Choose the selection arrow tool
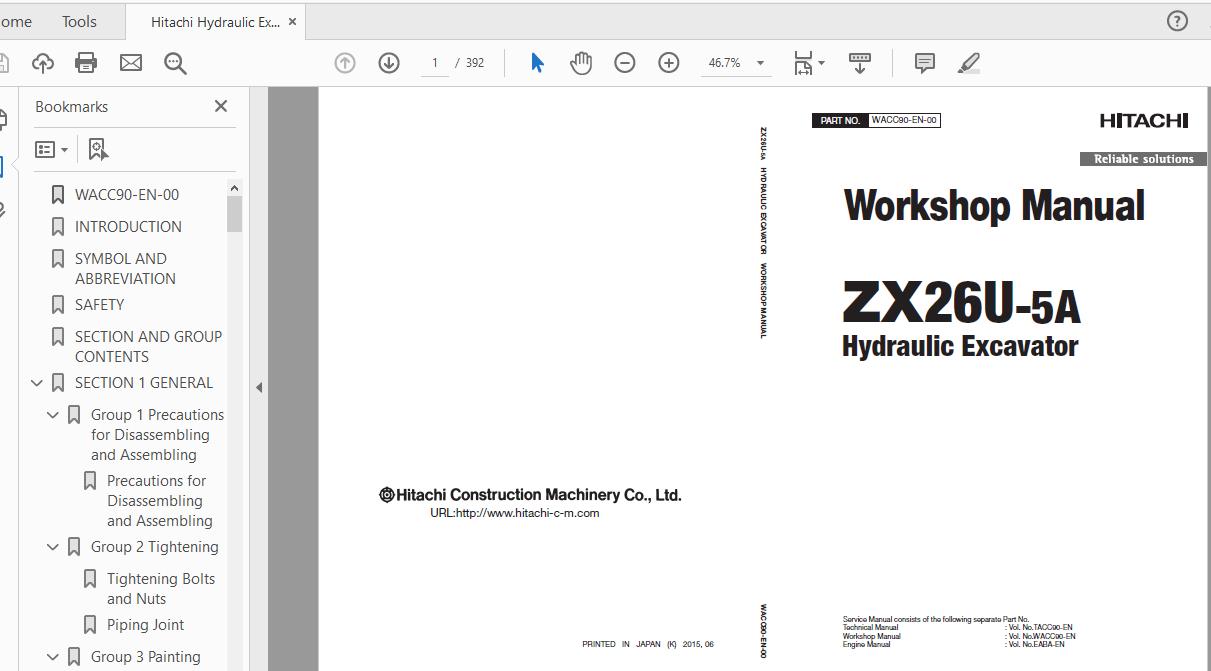The image size is (1211, 671). pos(537,63)
